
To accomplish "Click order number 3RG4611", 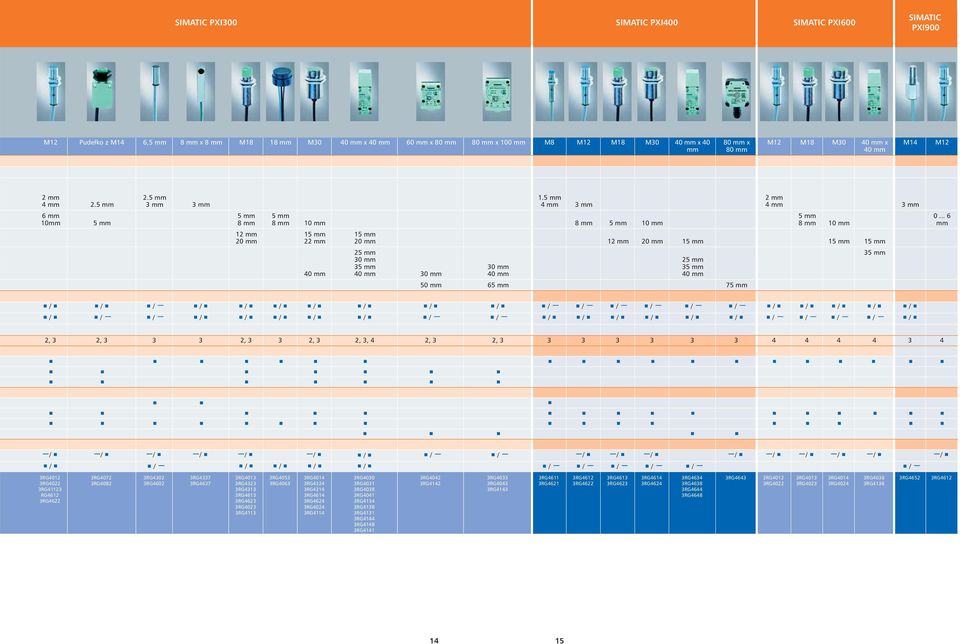I will 549,477.
